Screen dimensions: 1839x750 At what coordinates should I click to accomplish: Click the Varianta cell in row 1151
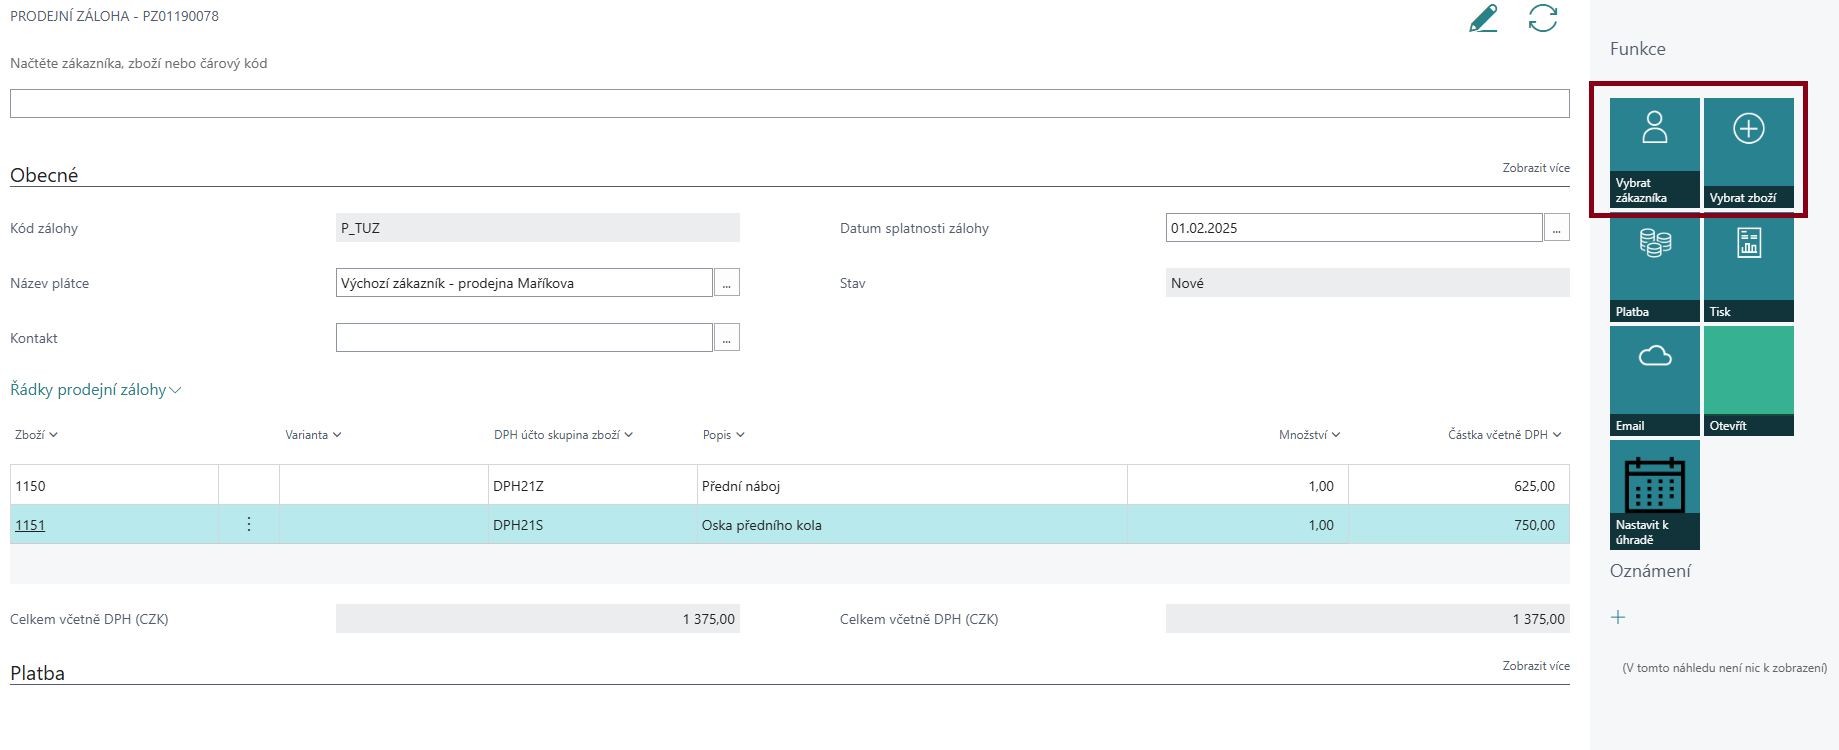click(384, 525)
